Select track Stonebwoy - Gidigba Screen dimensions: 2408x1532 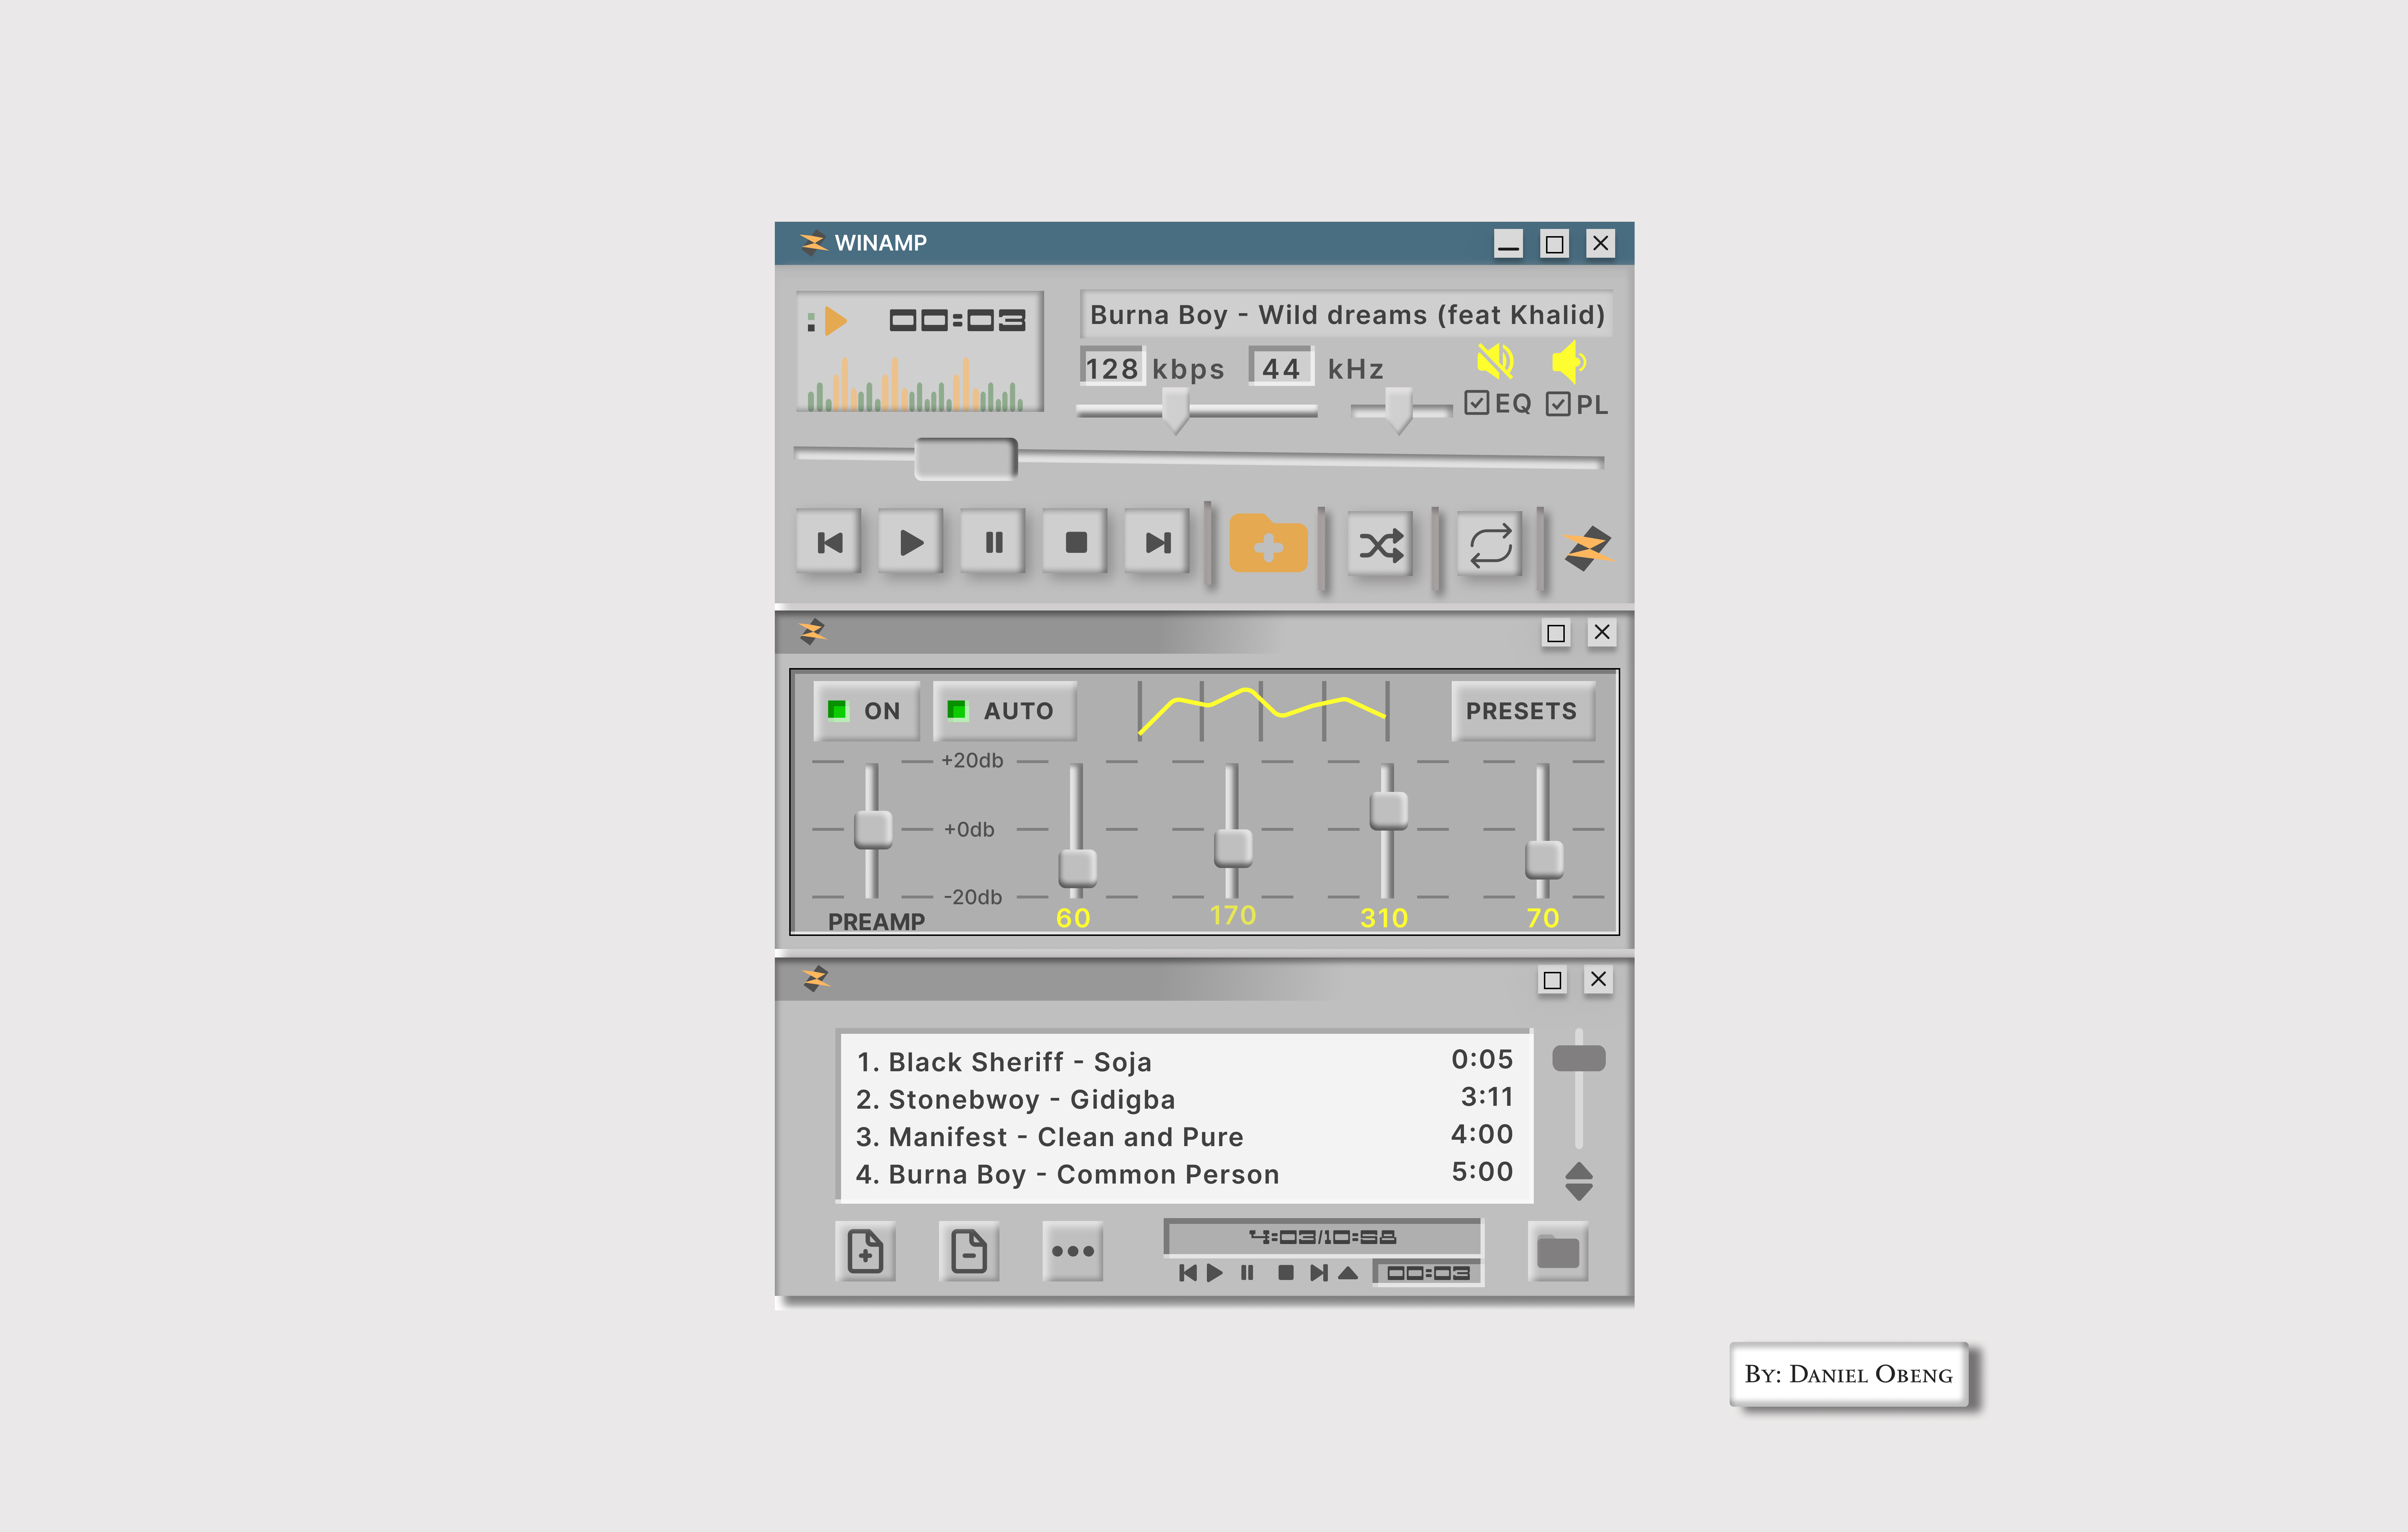click(x=1015, y=1099)
